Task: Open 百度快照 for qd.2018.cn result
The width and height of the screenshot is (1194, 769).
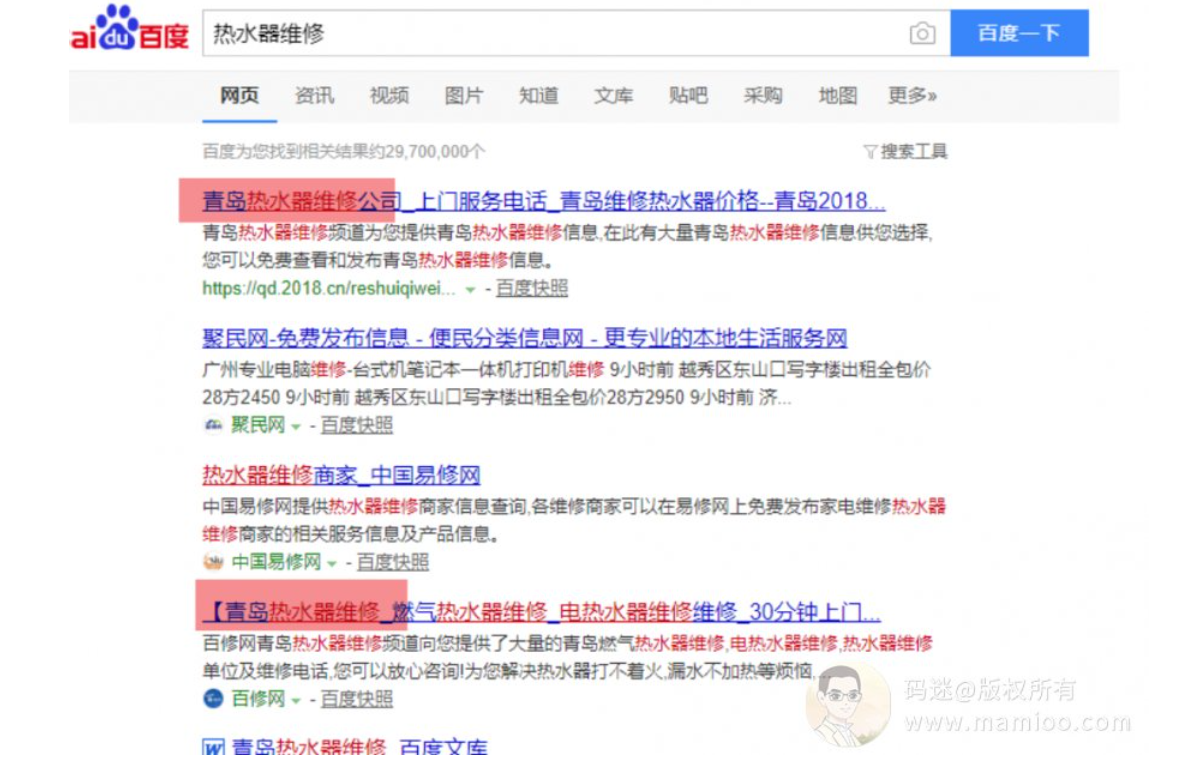Action: tap(532, 289)
